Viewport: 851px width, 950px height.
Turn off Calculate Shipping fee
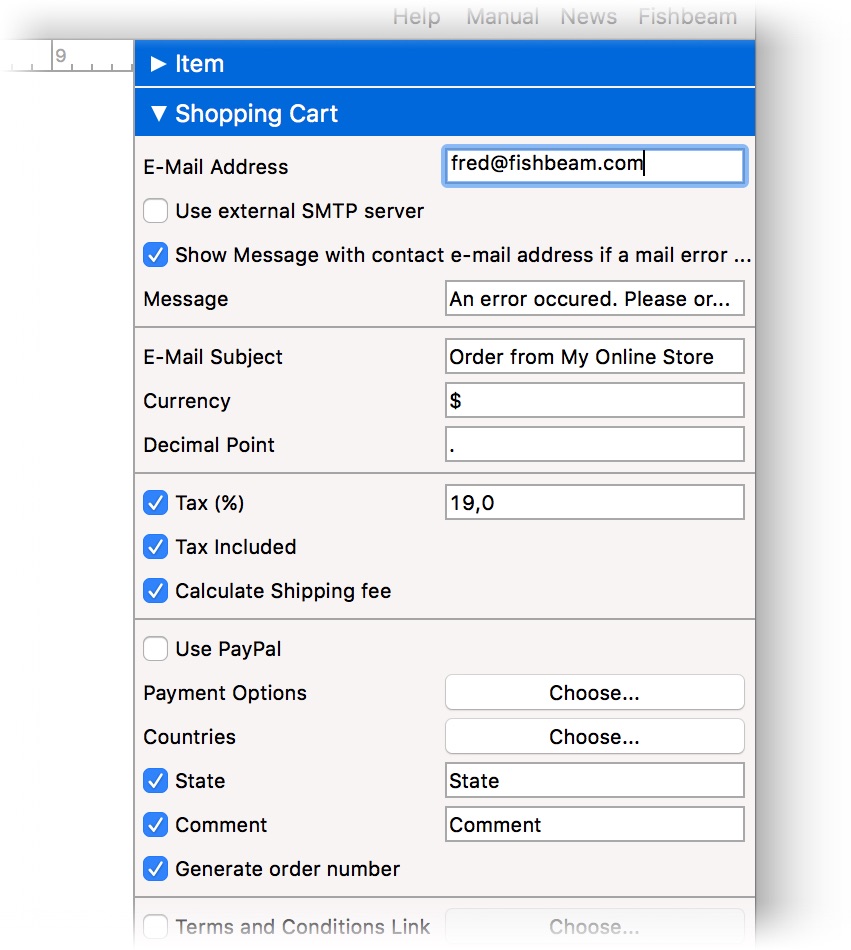coord(155,591)
